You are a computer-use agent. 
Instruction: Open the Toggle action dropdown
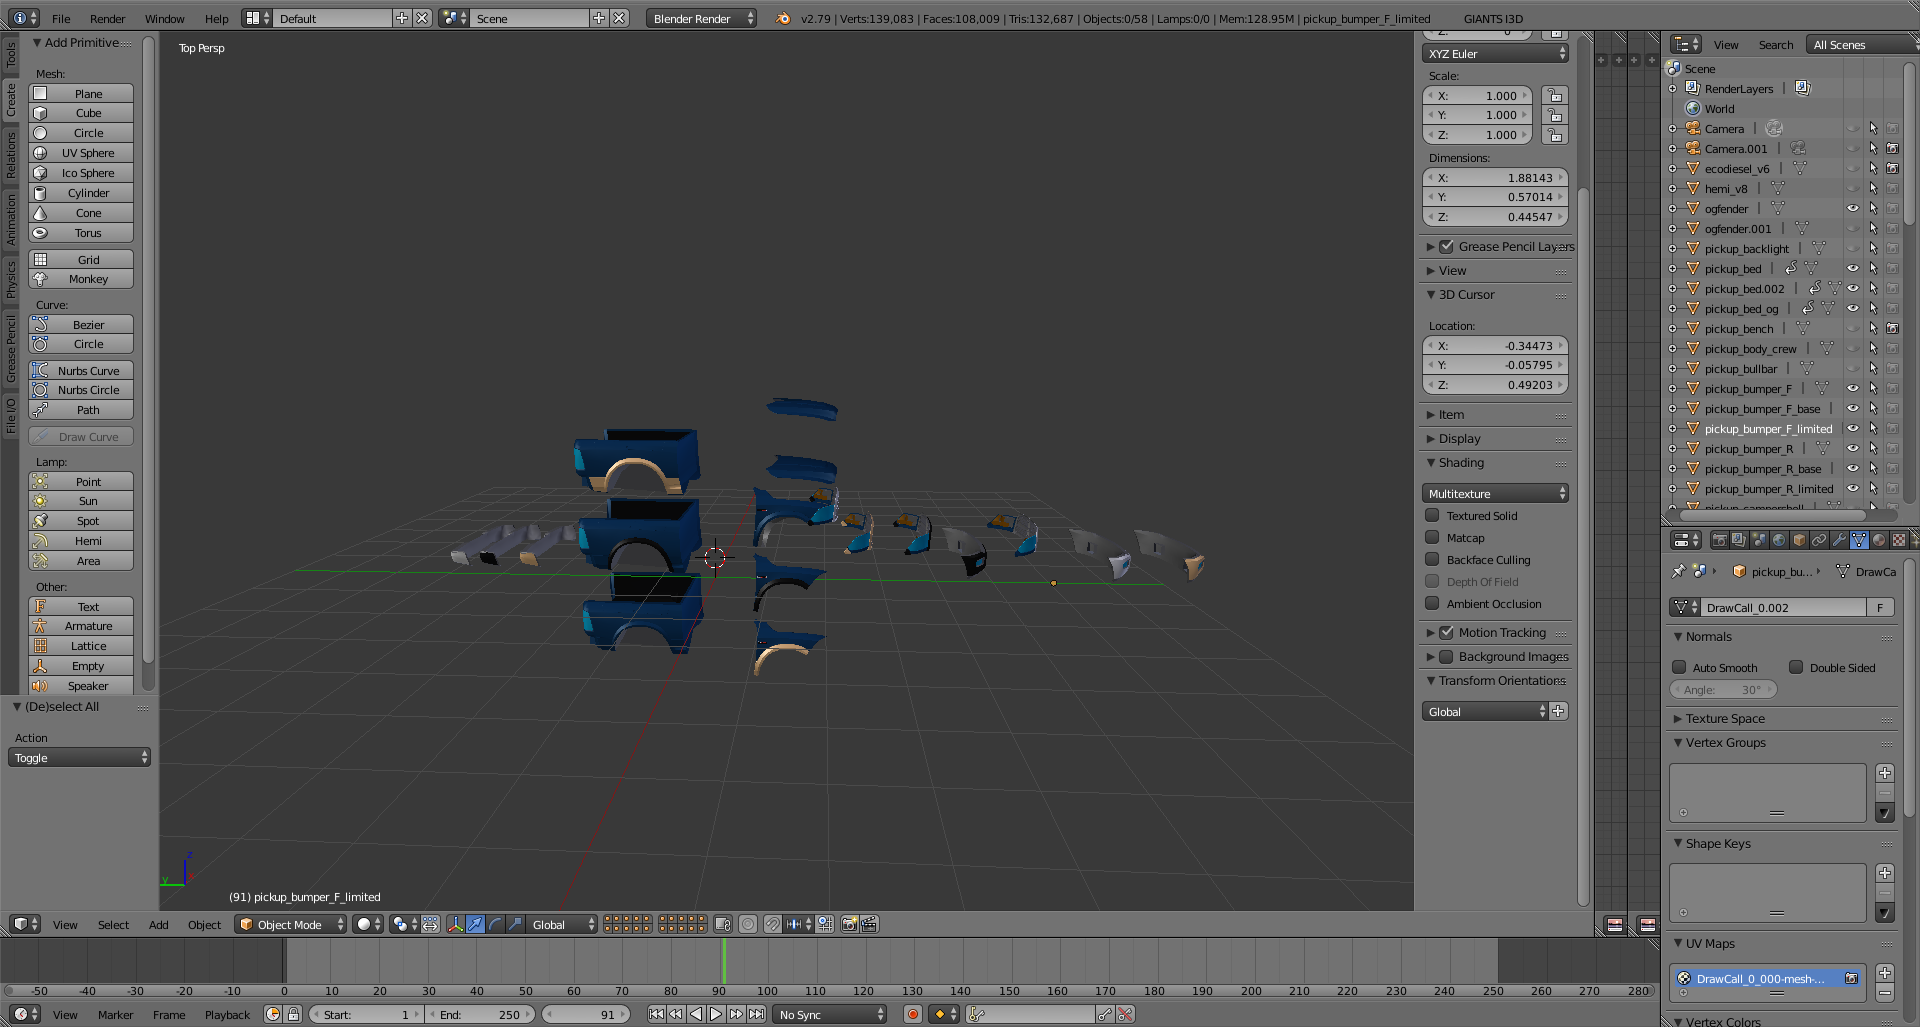pyautogui.click(x=79, y=757)
